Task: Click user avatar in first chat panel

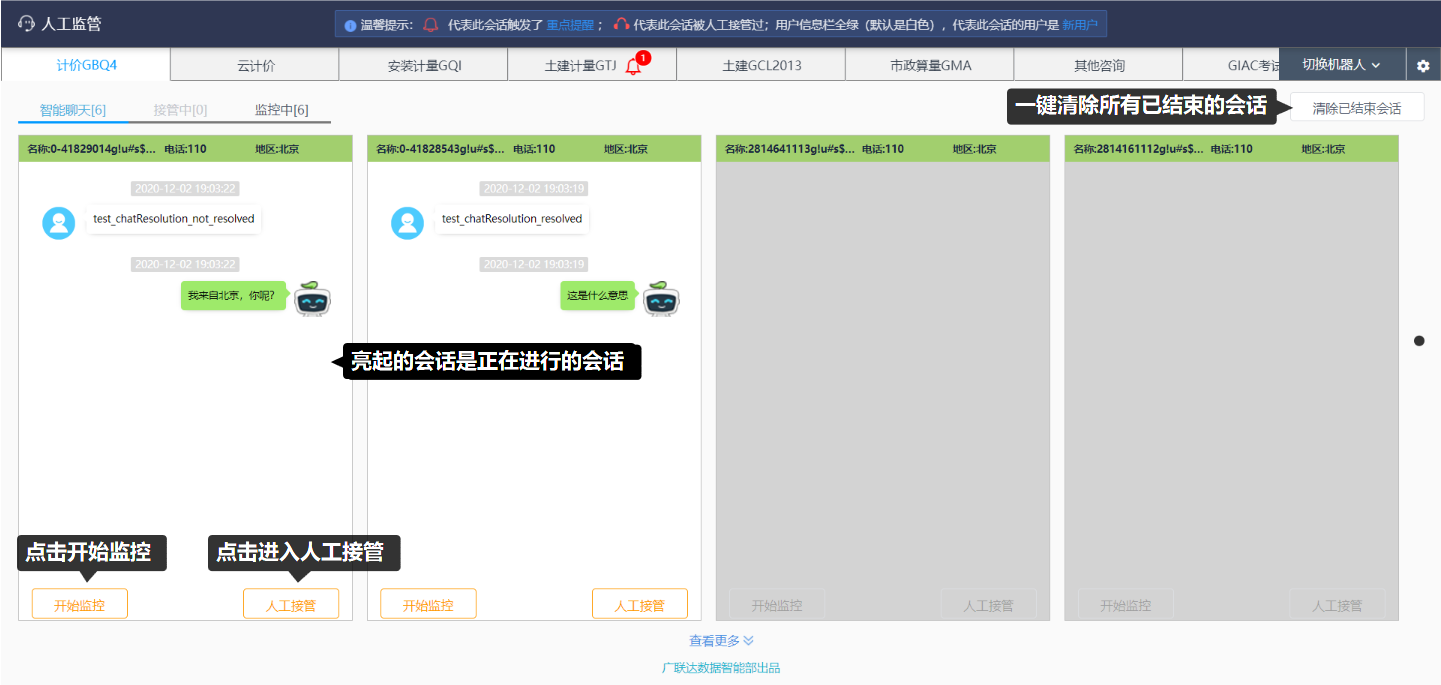Action: pyautogui.click(x=59, y=223)
